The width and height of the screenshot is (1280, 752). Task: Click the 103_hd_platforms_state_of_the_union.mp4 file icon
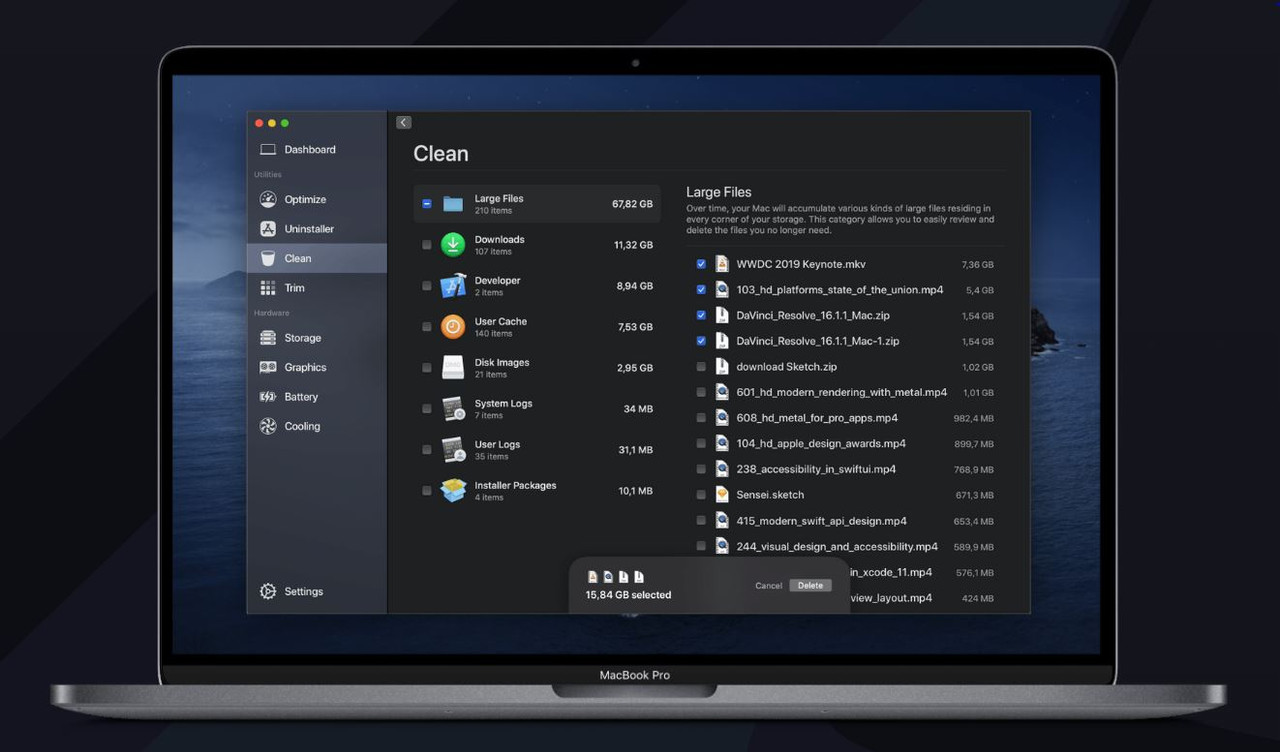coord(722,290)
